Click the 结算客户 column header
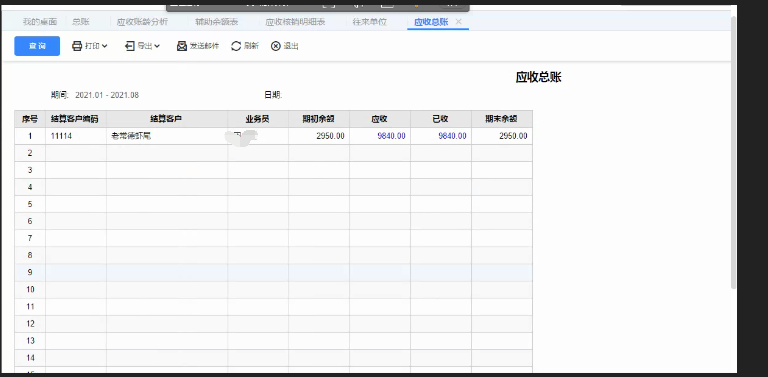 point(167,119)
